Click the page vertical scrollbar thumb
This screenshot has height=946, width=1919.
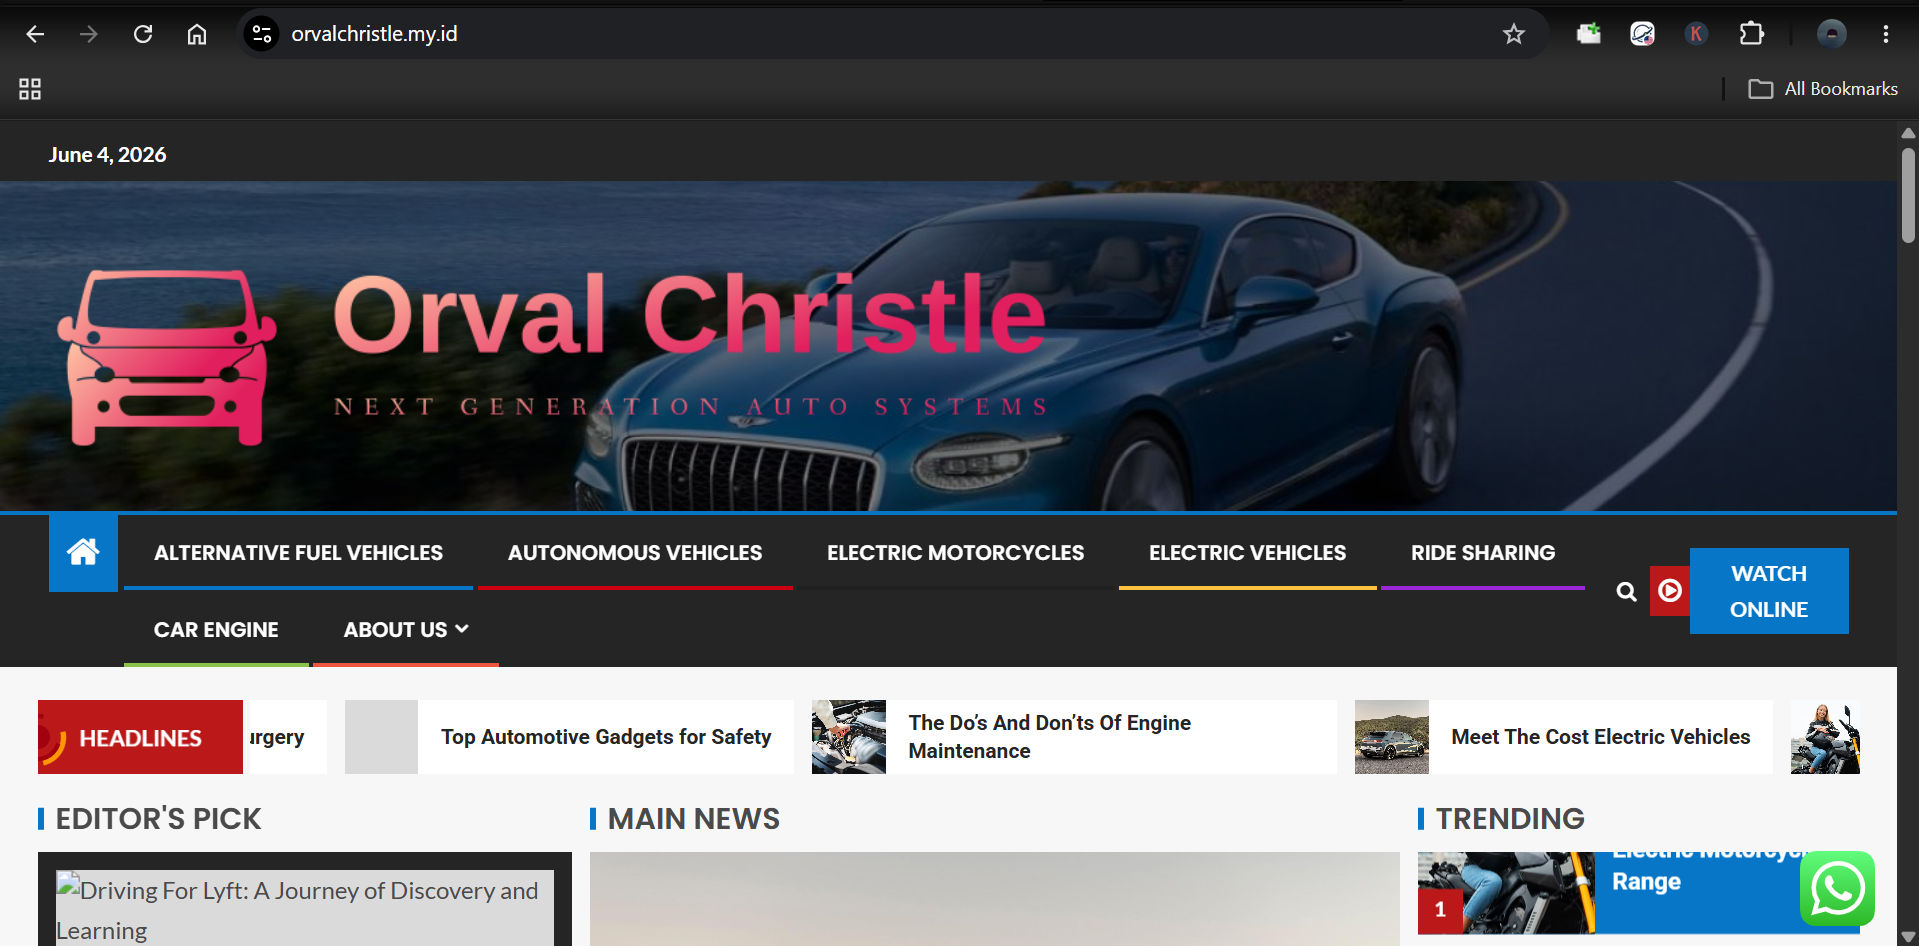1908,195
